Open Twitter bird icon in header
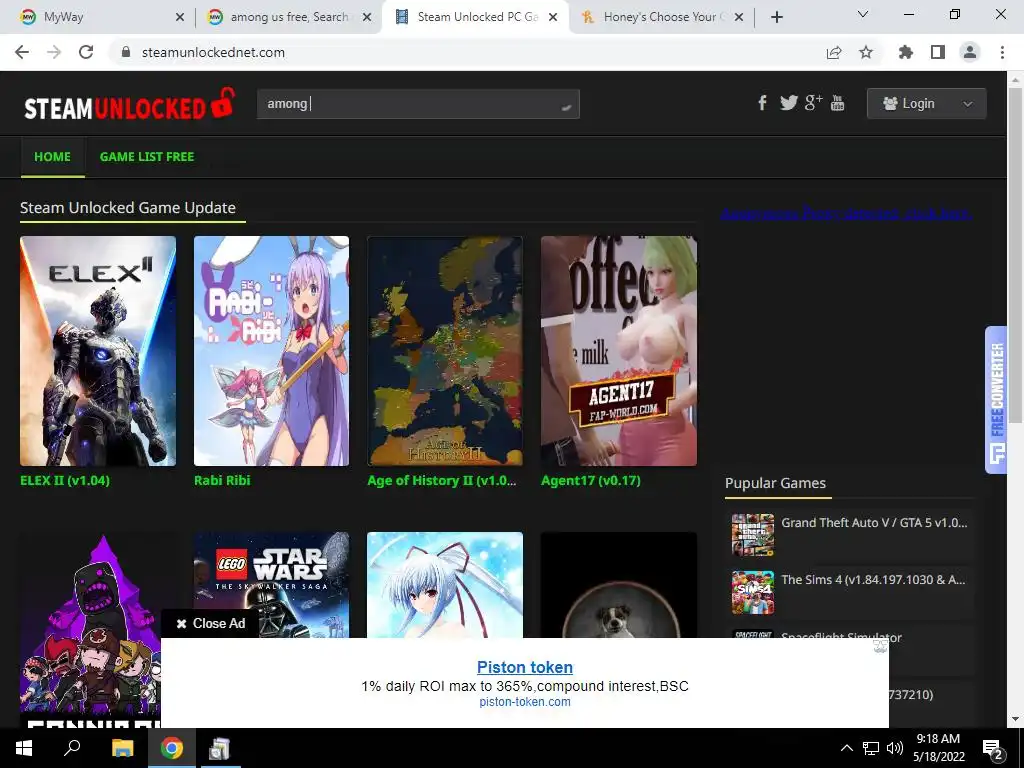Viewport: 1024px width, 768px height. coord(788,103)
